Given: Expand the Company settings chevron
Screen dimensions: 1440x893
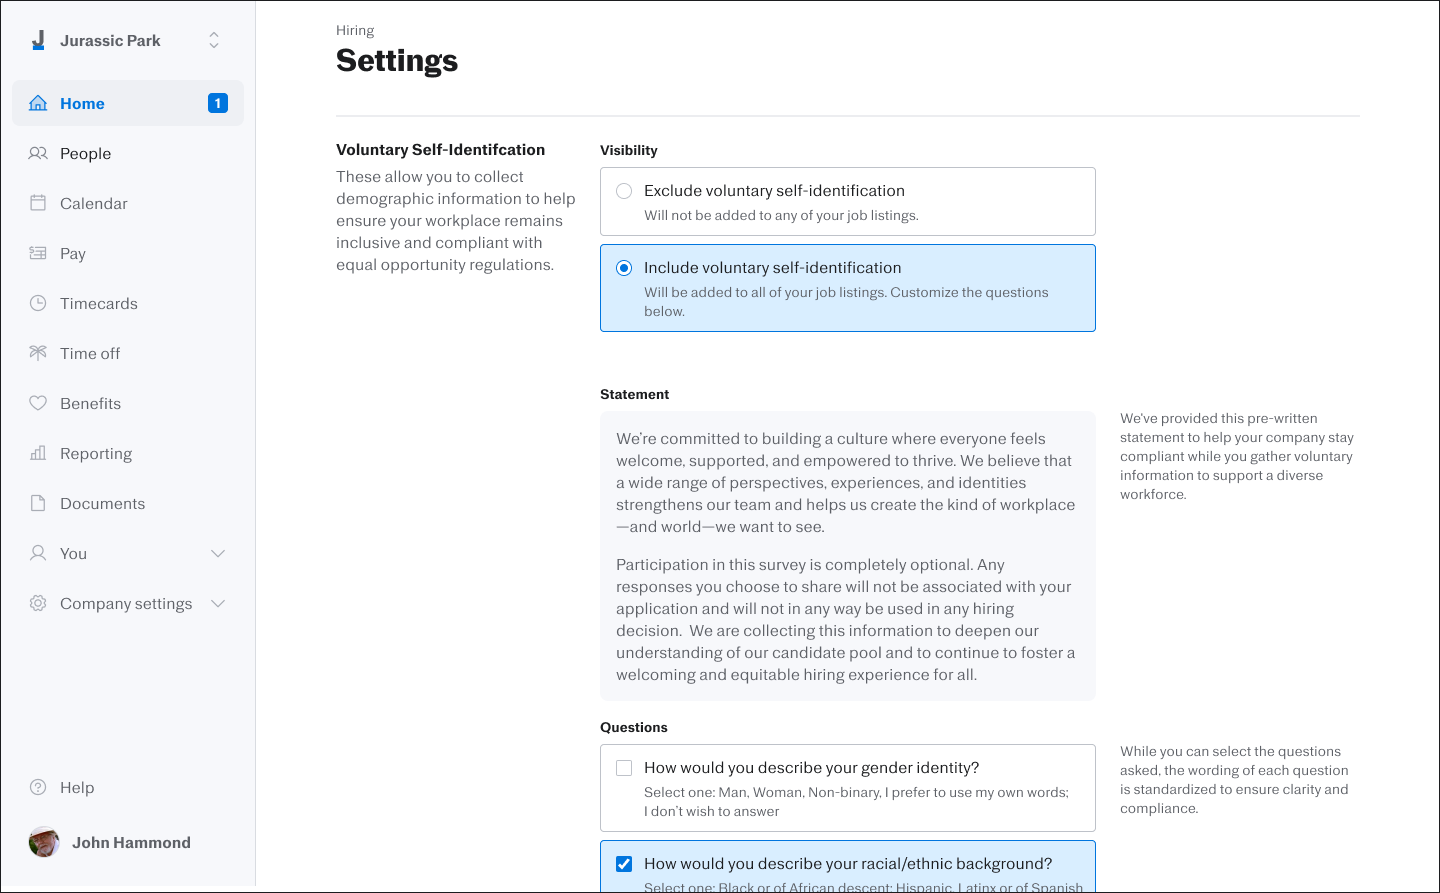Looking at the screenshot, I should (218, 603).
